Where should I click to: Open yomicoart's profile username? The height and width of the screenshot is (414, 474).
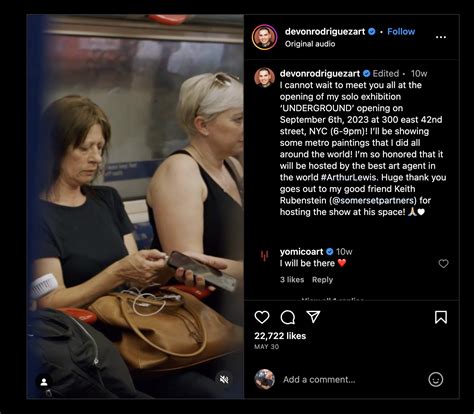(x=302, y=251)
